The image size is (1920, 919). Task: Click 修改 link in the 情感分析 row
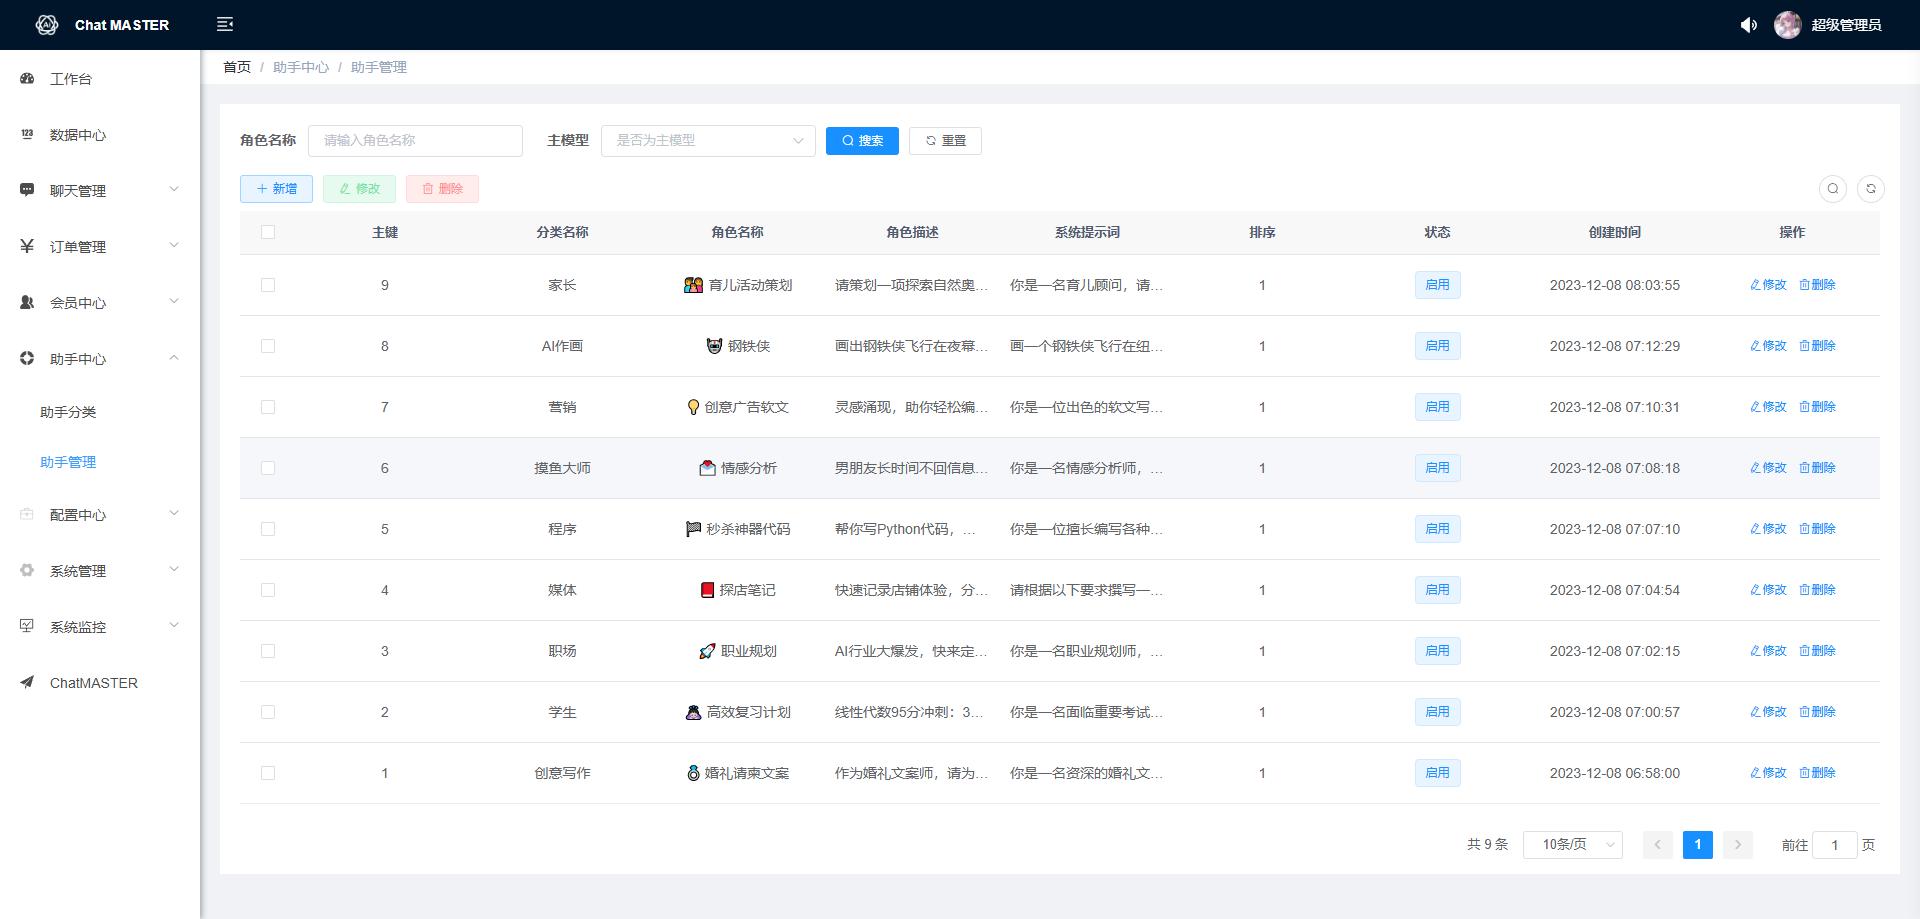(x=1768, y=468)
